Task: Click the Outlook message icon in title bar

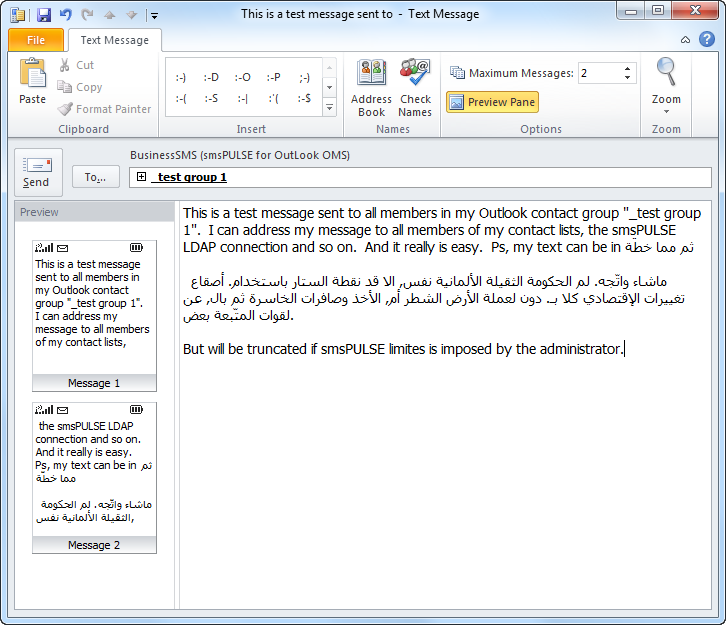Action: click(x=18, y=15)
